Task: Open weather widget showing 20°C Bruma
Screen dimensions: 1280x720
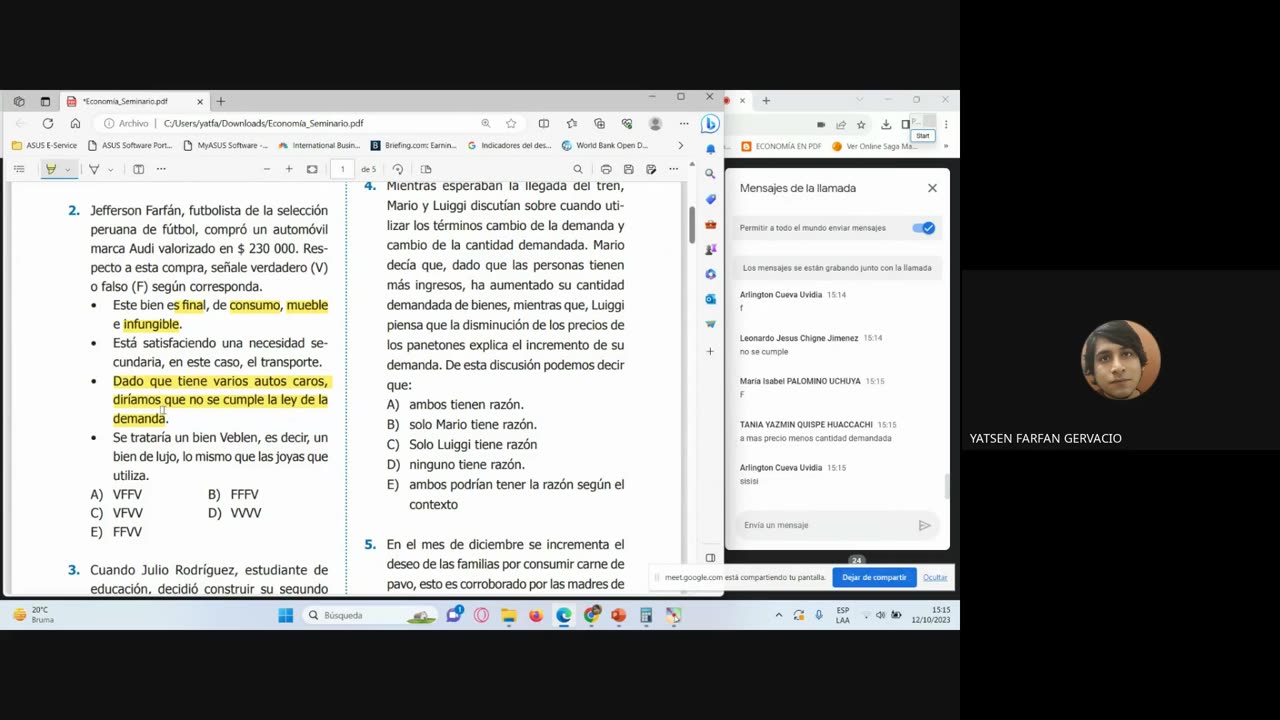Action: click(x=34, y=615)
